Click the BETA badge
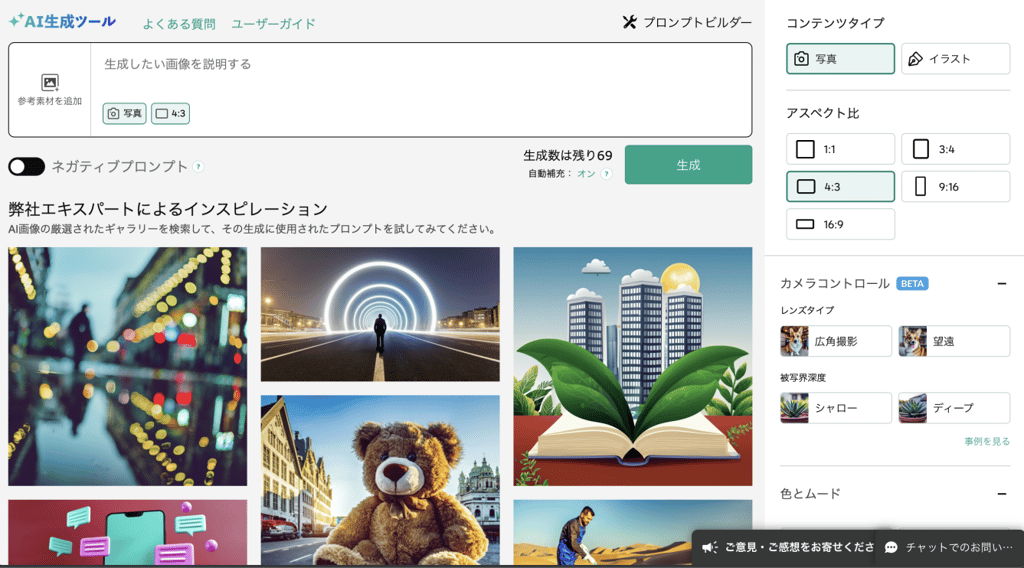 tap(912, 283)
